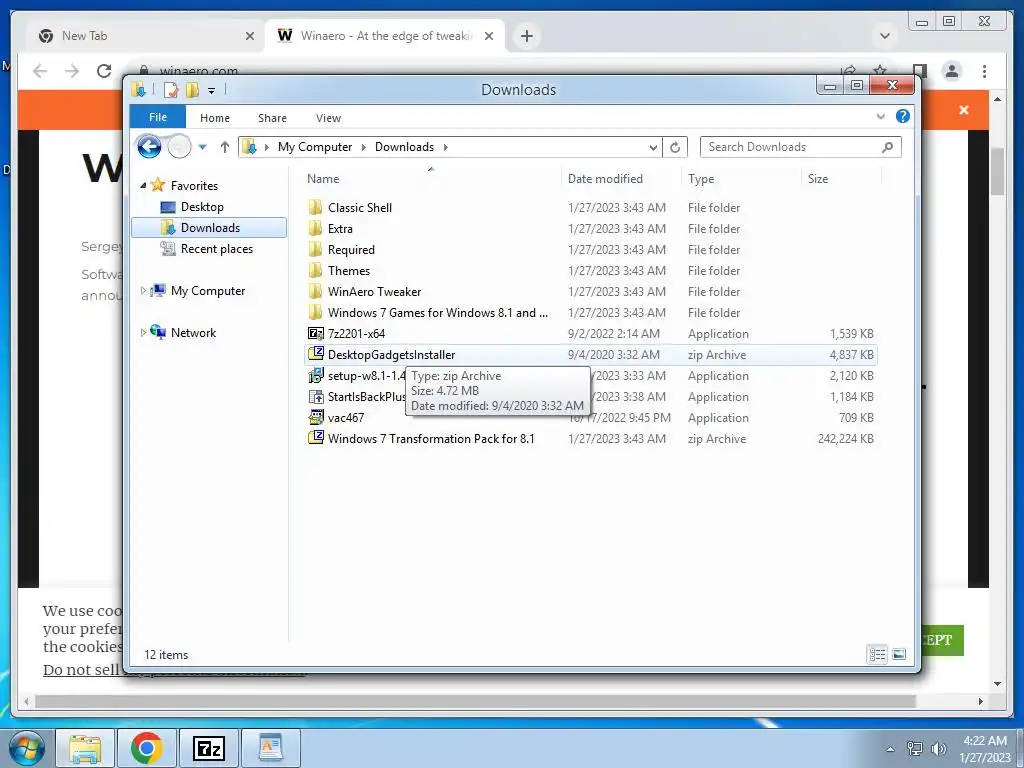Collapse the Favorites tree group
The image size is (1024, 768).
click(x=143, y=185)
